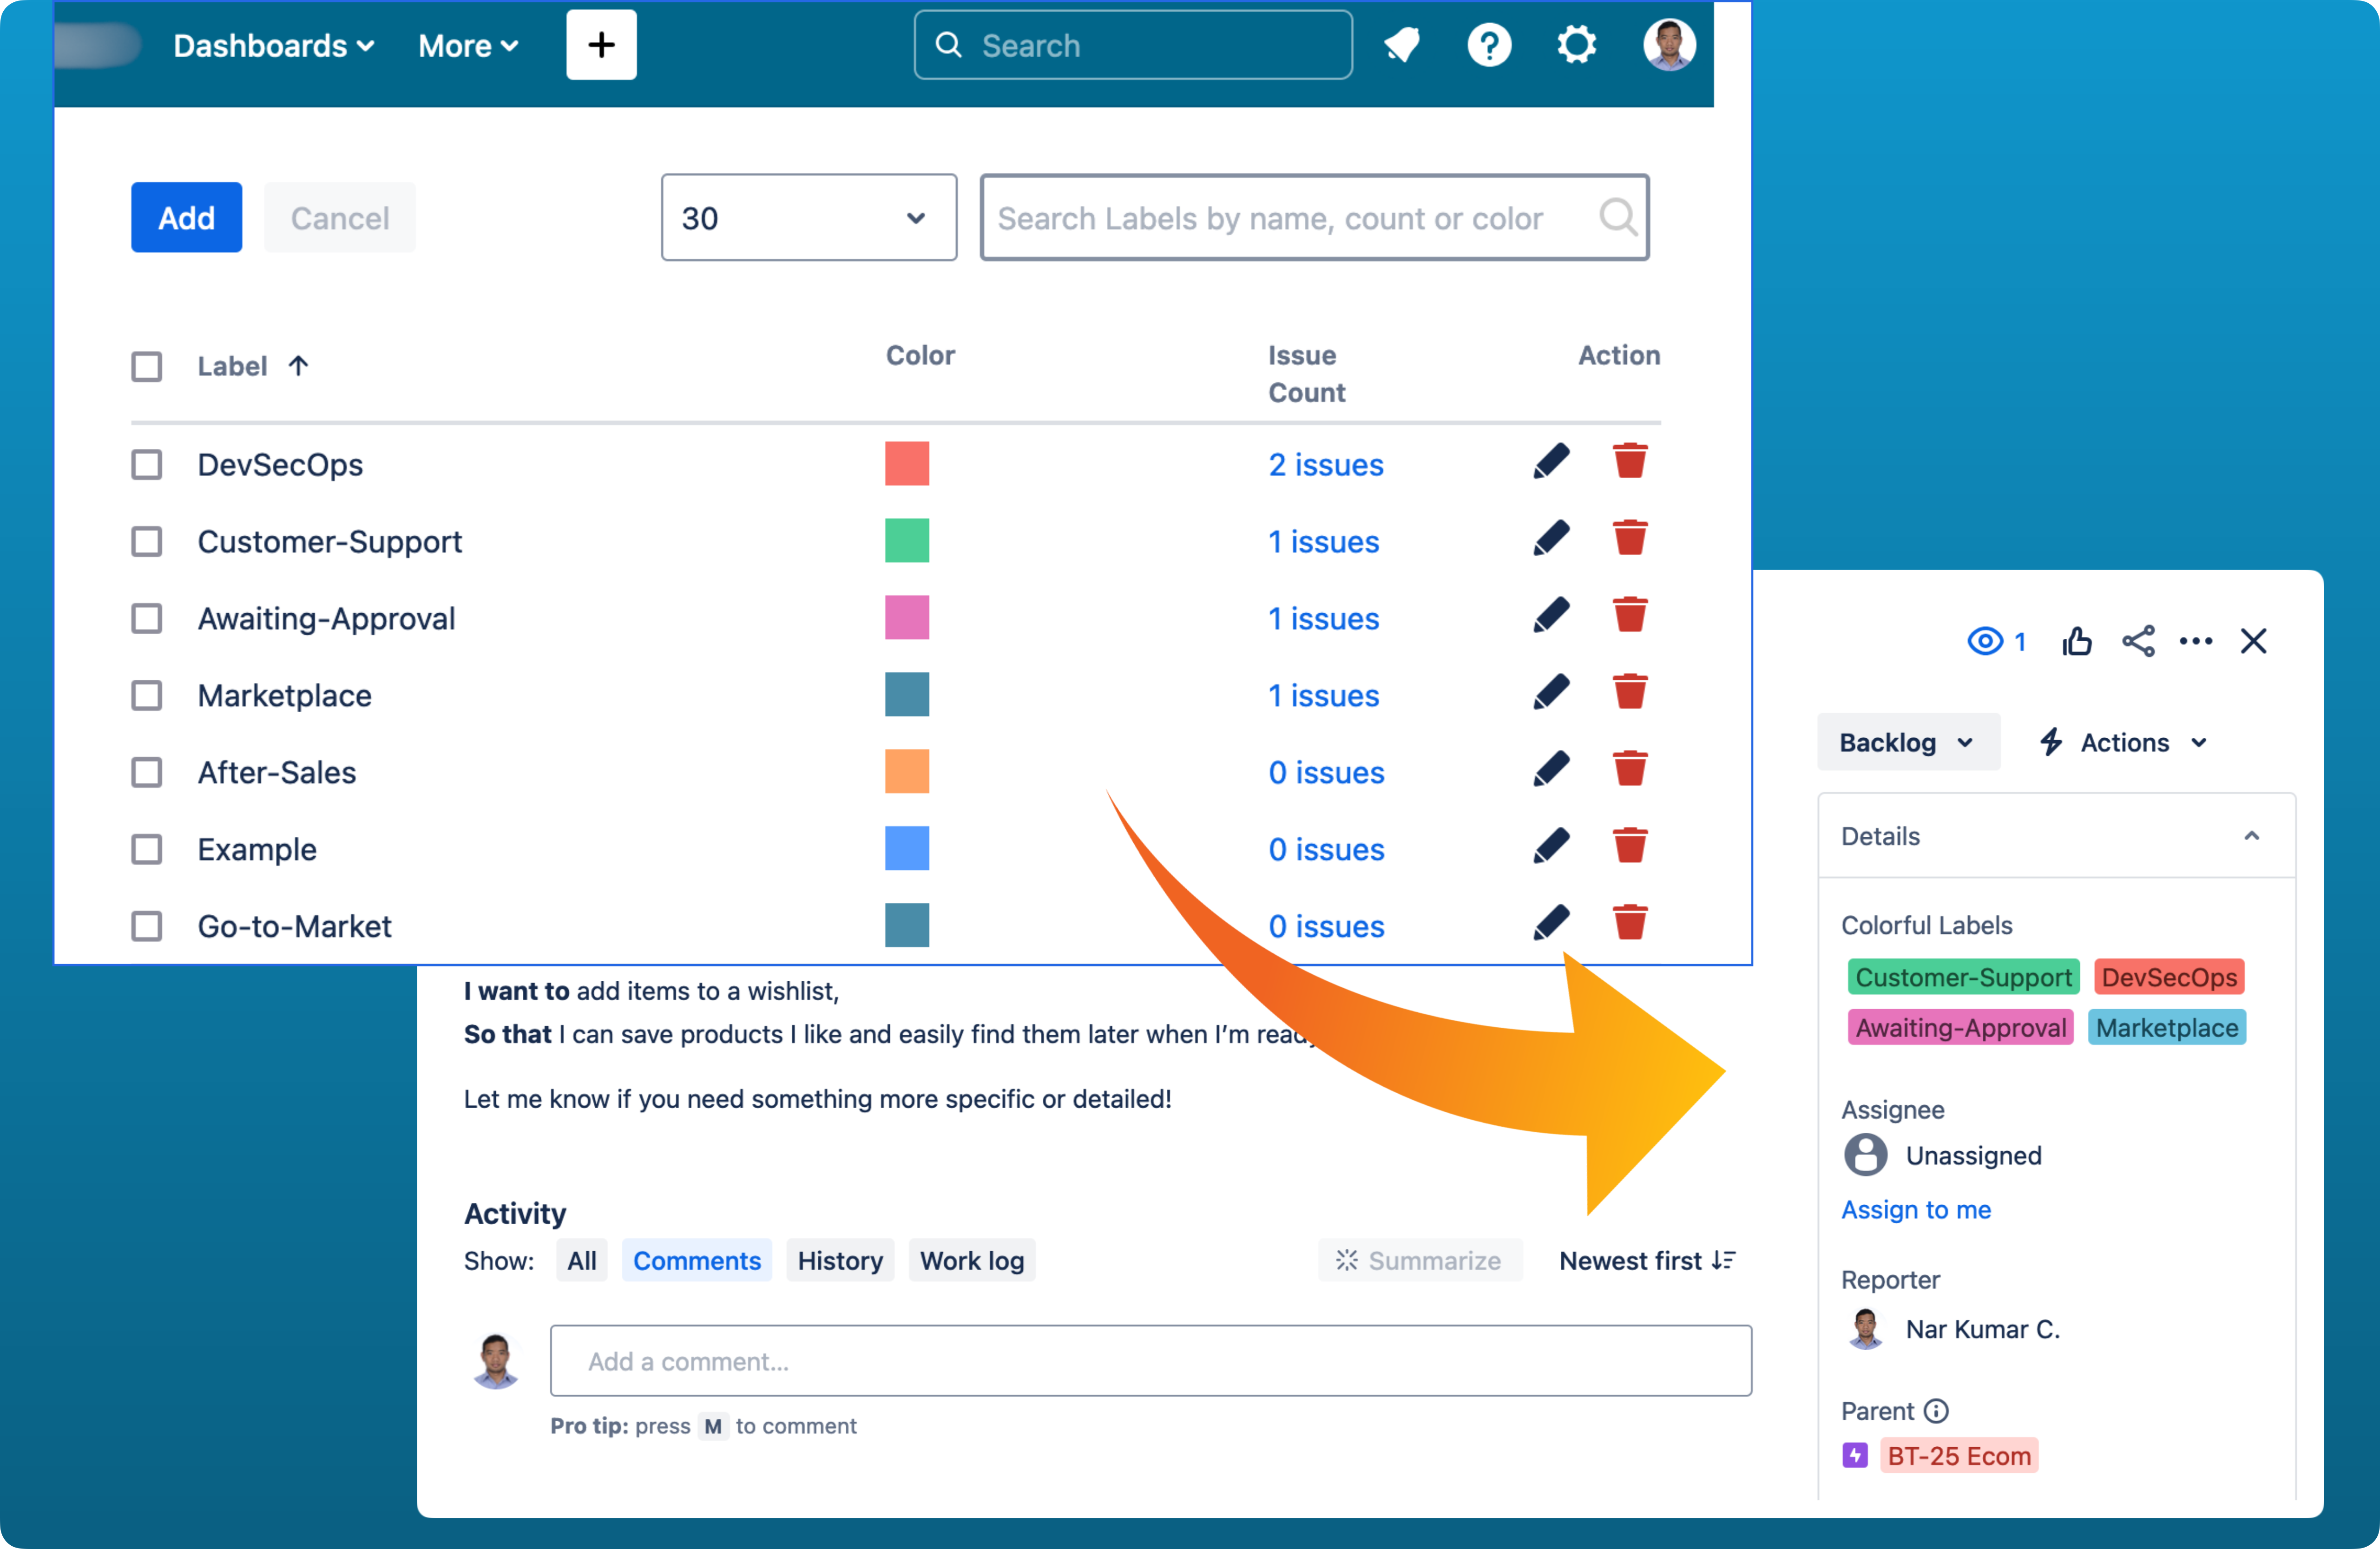Switch to the History activity tab
The height and width of the screenshot is (1549, 2380).
[x=840, y=1260]
